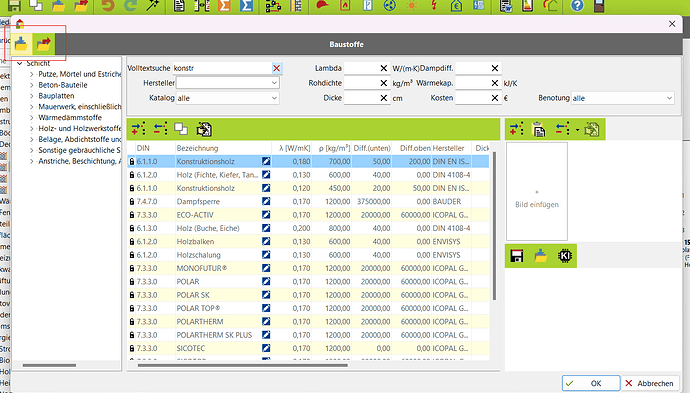Click the redo arrow in main toolbar

click(x=130, y=6)
